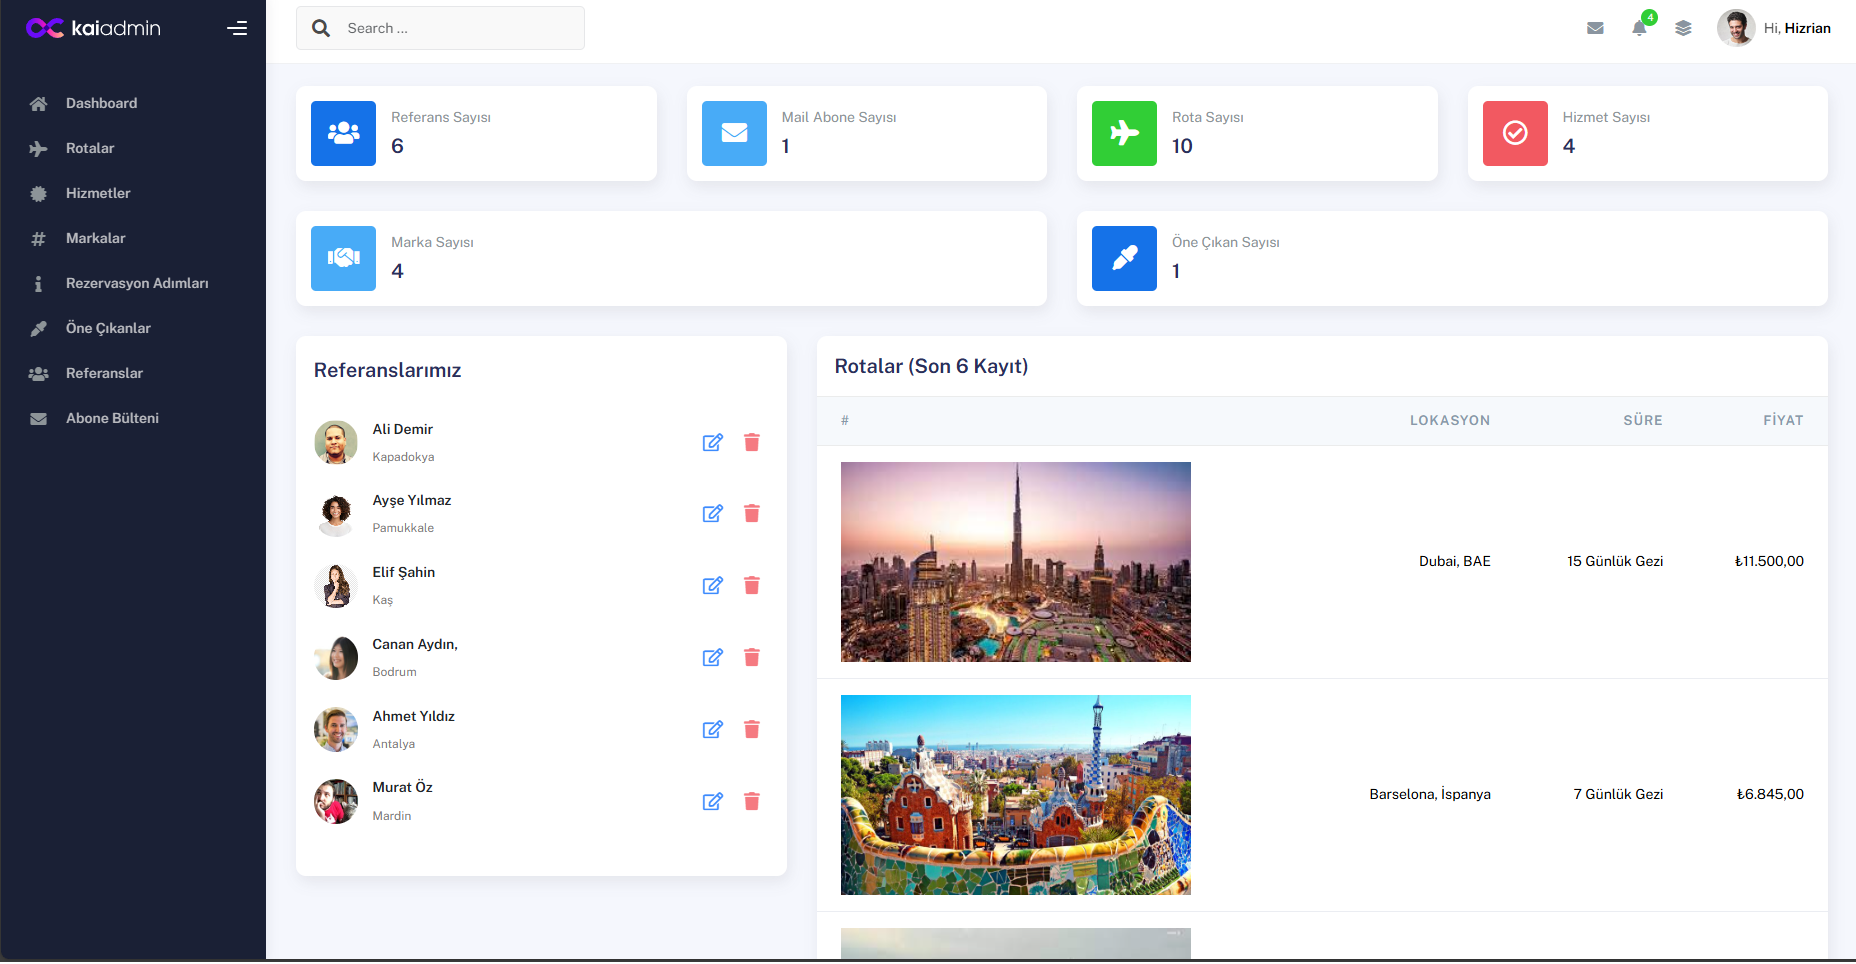Click the kaiadmin logo link
Image resolution: width=1856 pixels, height=964 pixels.
(x=93, y=28)
